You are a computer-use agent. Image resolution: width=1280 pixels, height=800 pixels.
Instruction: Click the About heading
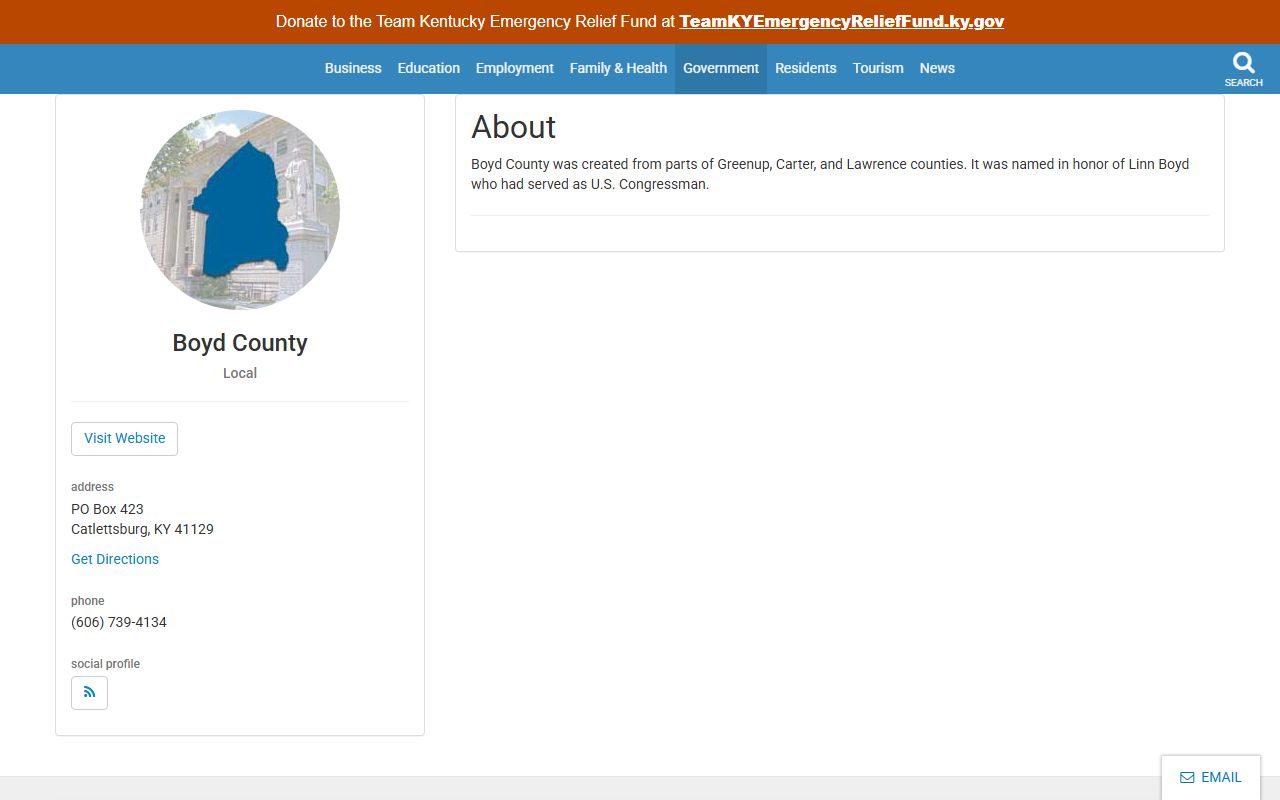(513, 127)
